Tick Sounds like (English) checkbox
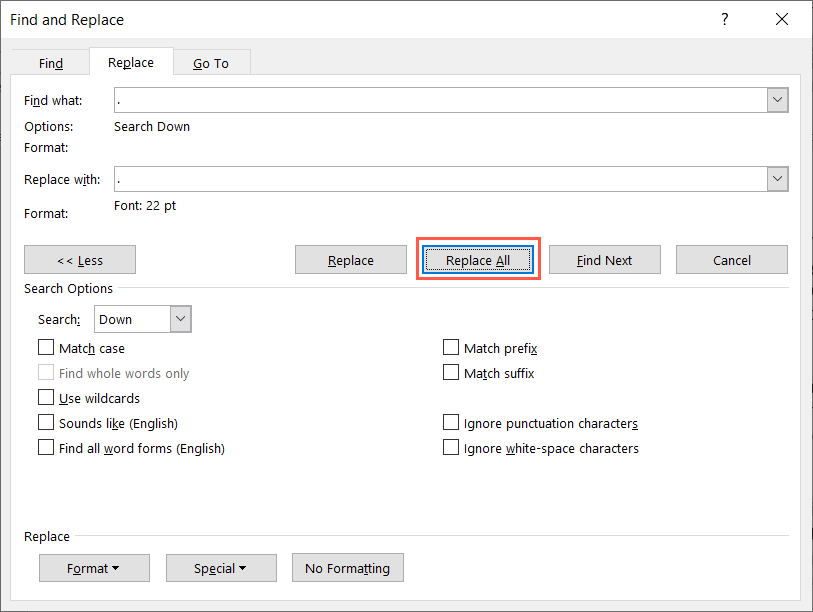 tap(46, 423)
